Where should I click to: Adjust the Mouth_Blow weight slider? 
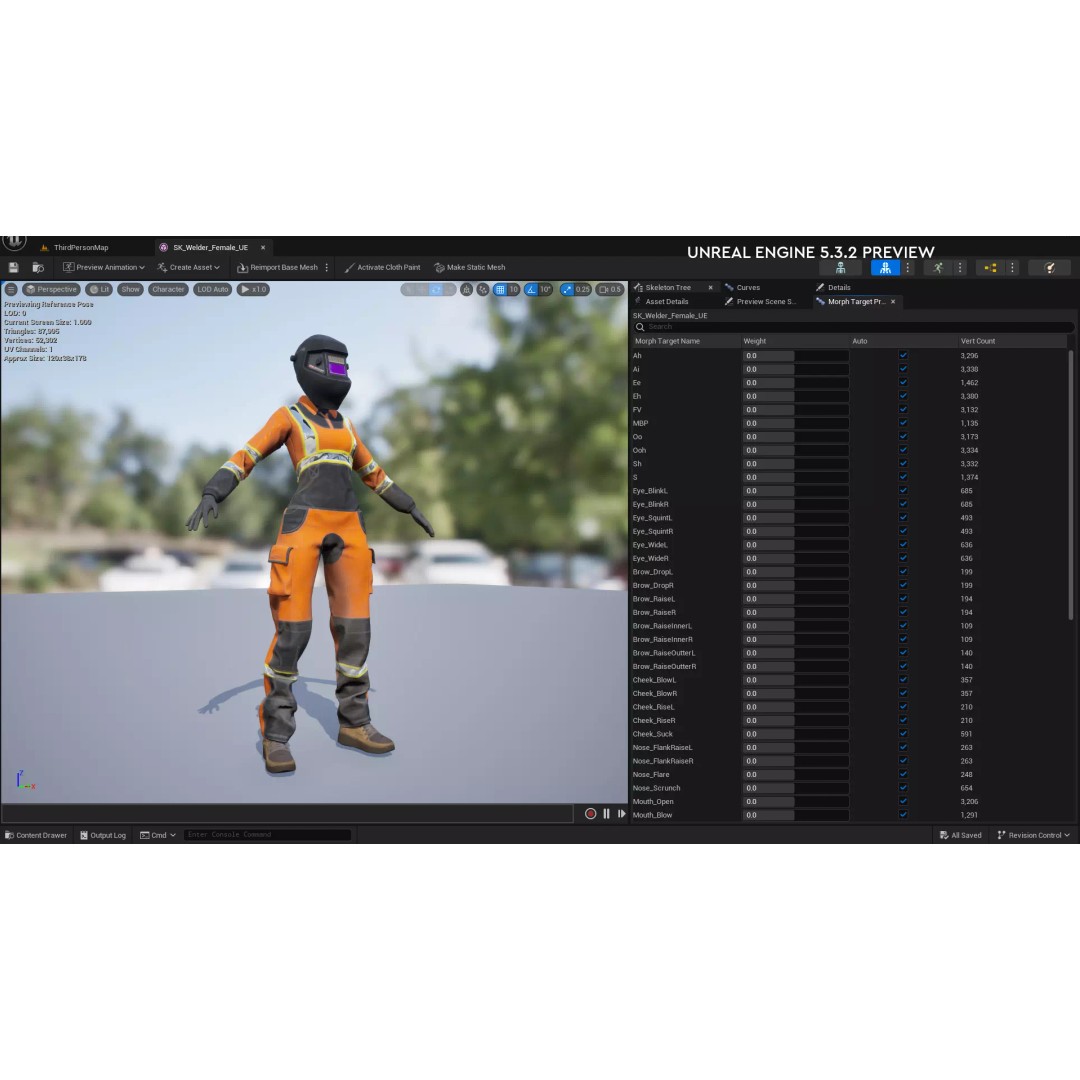tap(796, 815)
